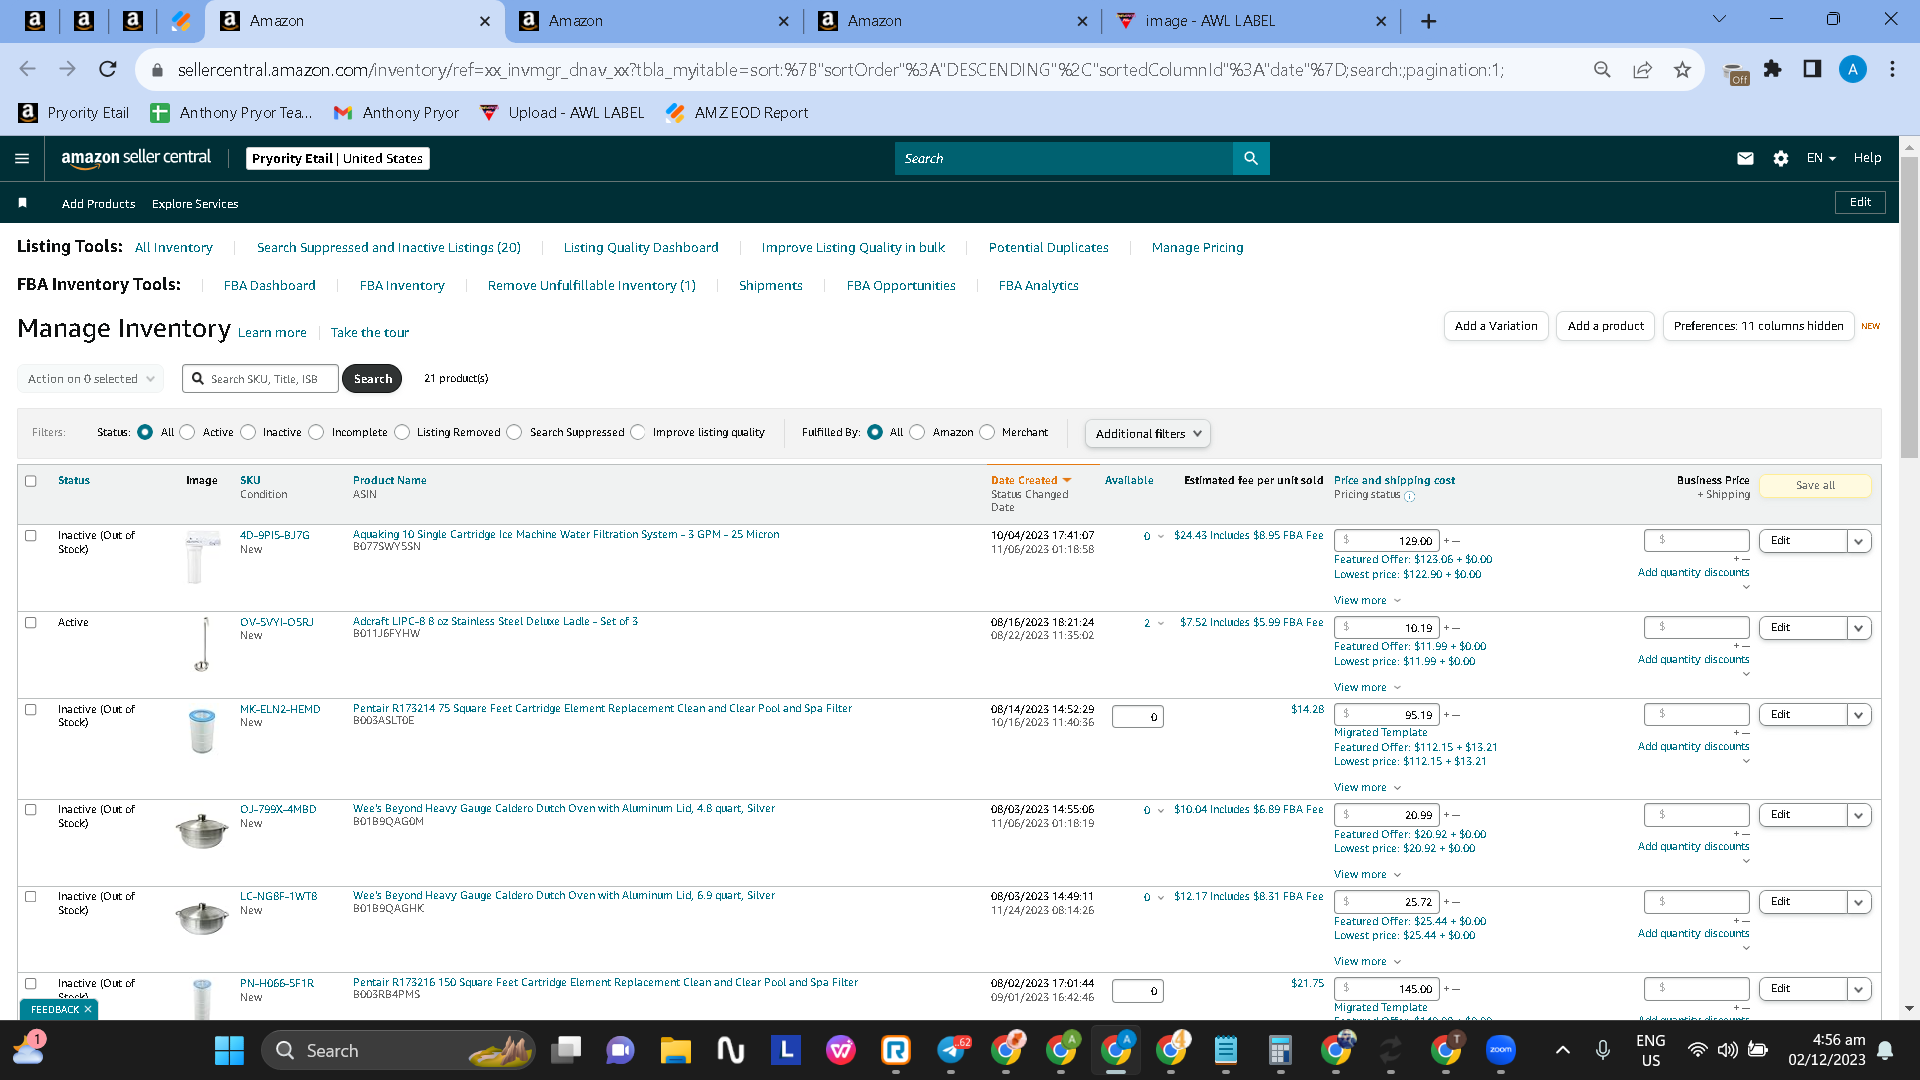Select the Search Suppressed radio button

click(515, 432)
